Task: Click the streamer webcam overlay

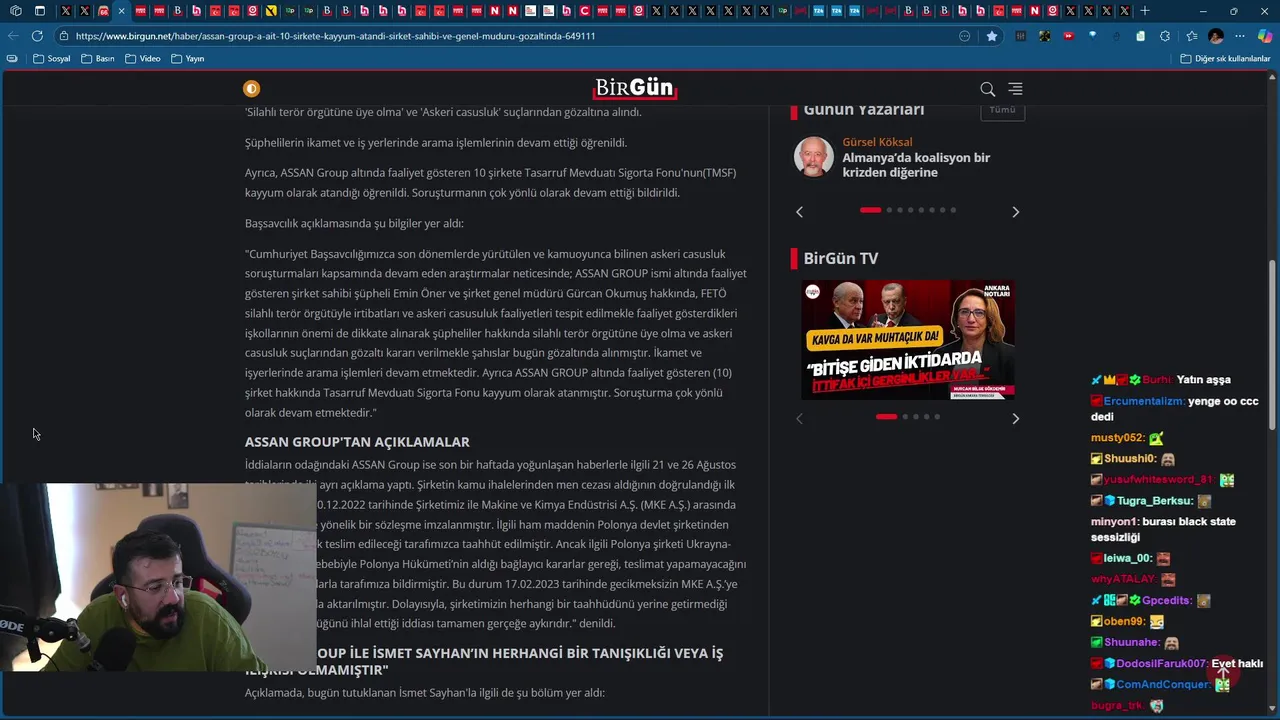Action: coord(158,578)
